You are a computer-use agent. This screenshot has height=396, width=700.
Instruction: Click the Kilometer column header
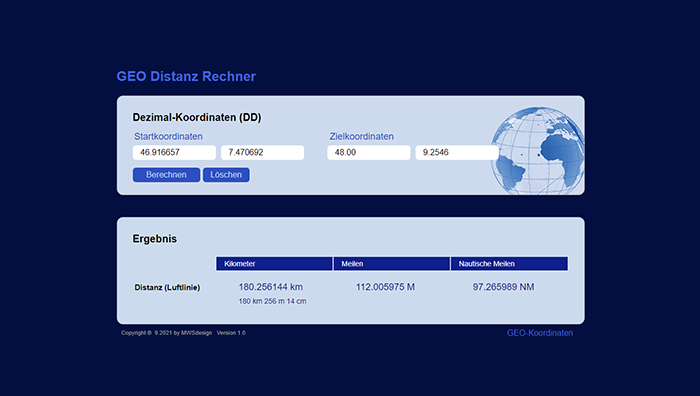click(x=274, y=263)
